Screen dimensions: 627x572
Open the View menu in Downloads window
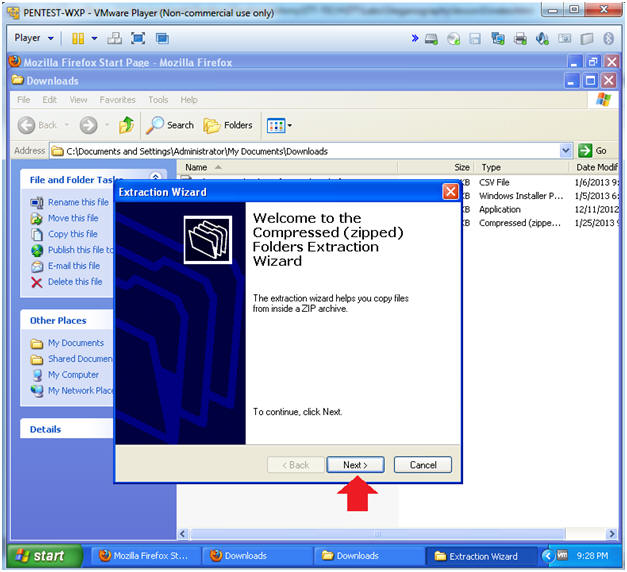[78, 100]
